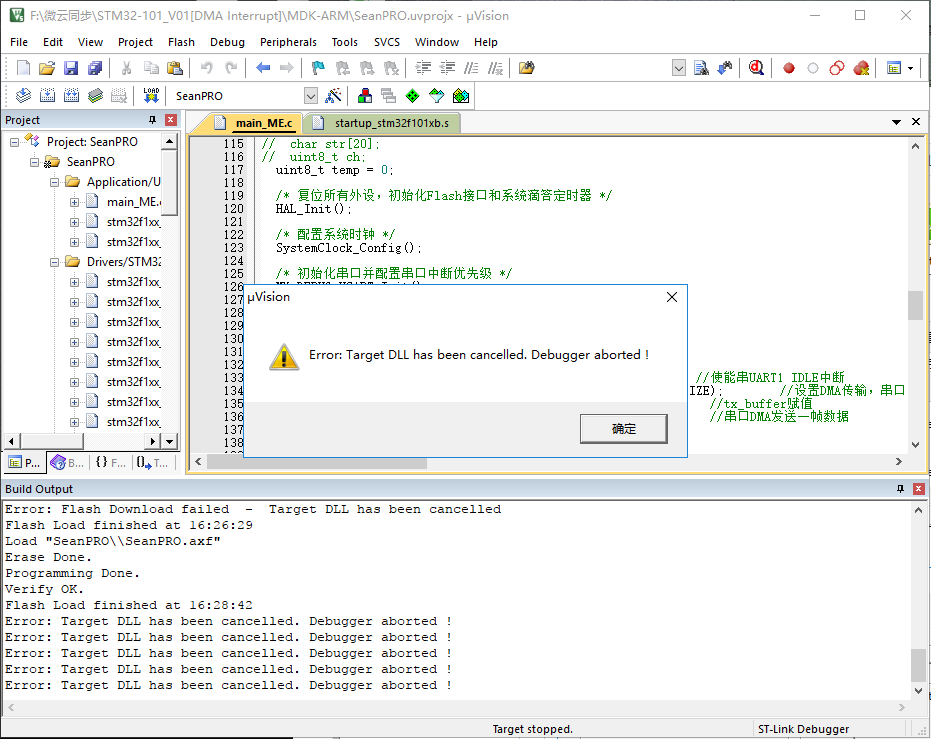The width and height of the screenshot is (931, 739).
Task: Open the Debug menu
Action: [x=227, y=42]
